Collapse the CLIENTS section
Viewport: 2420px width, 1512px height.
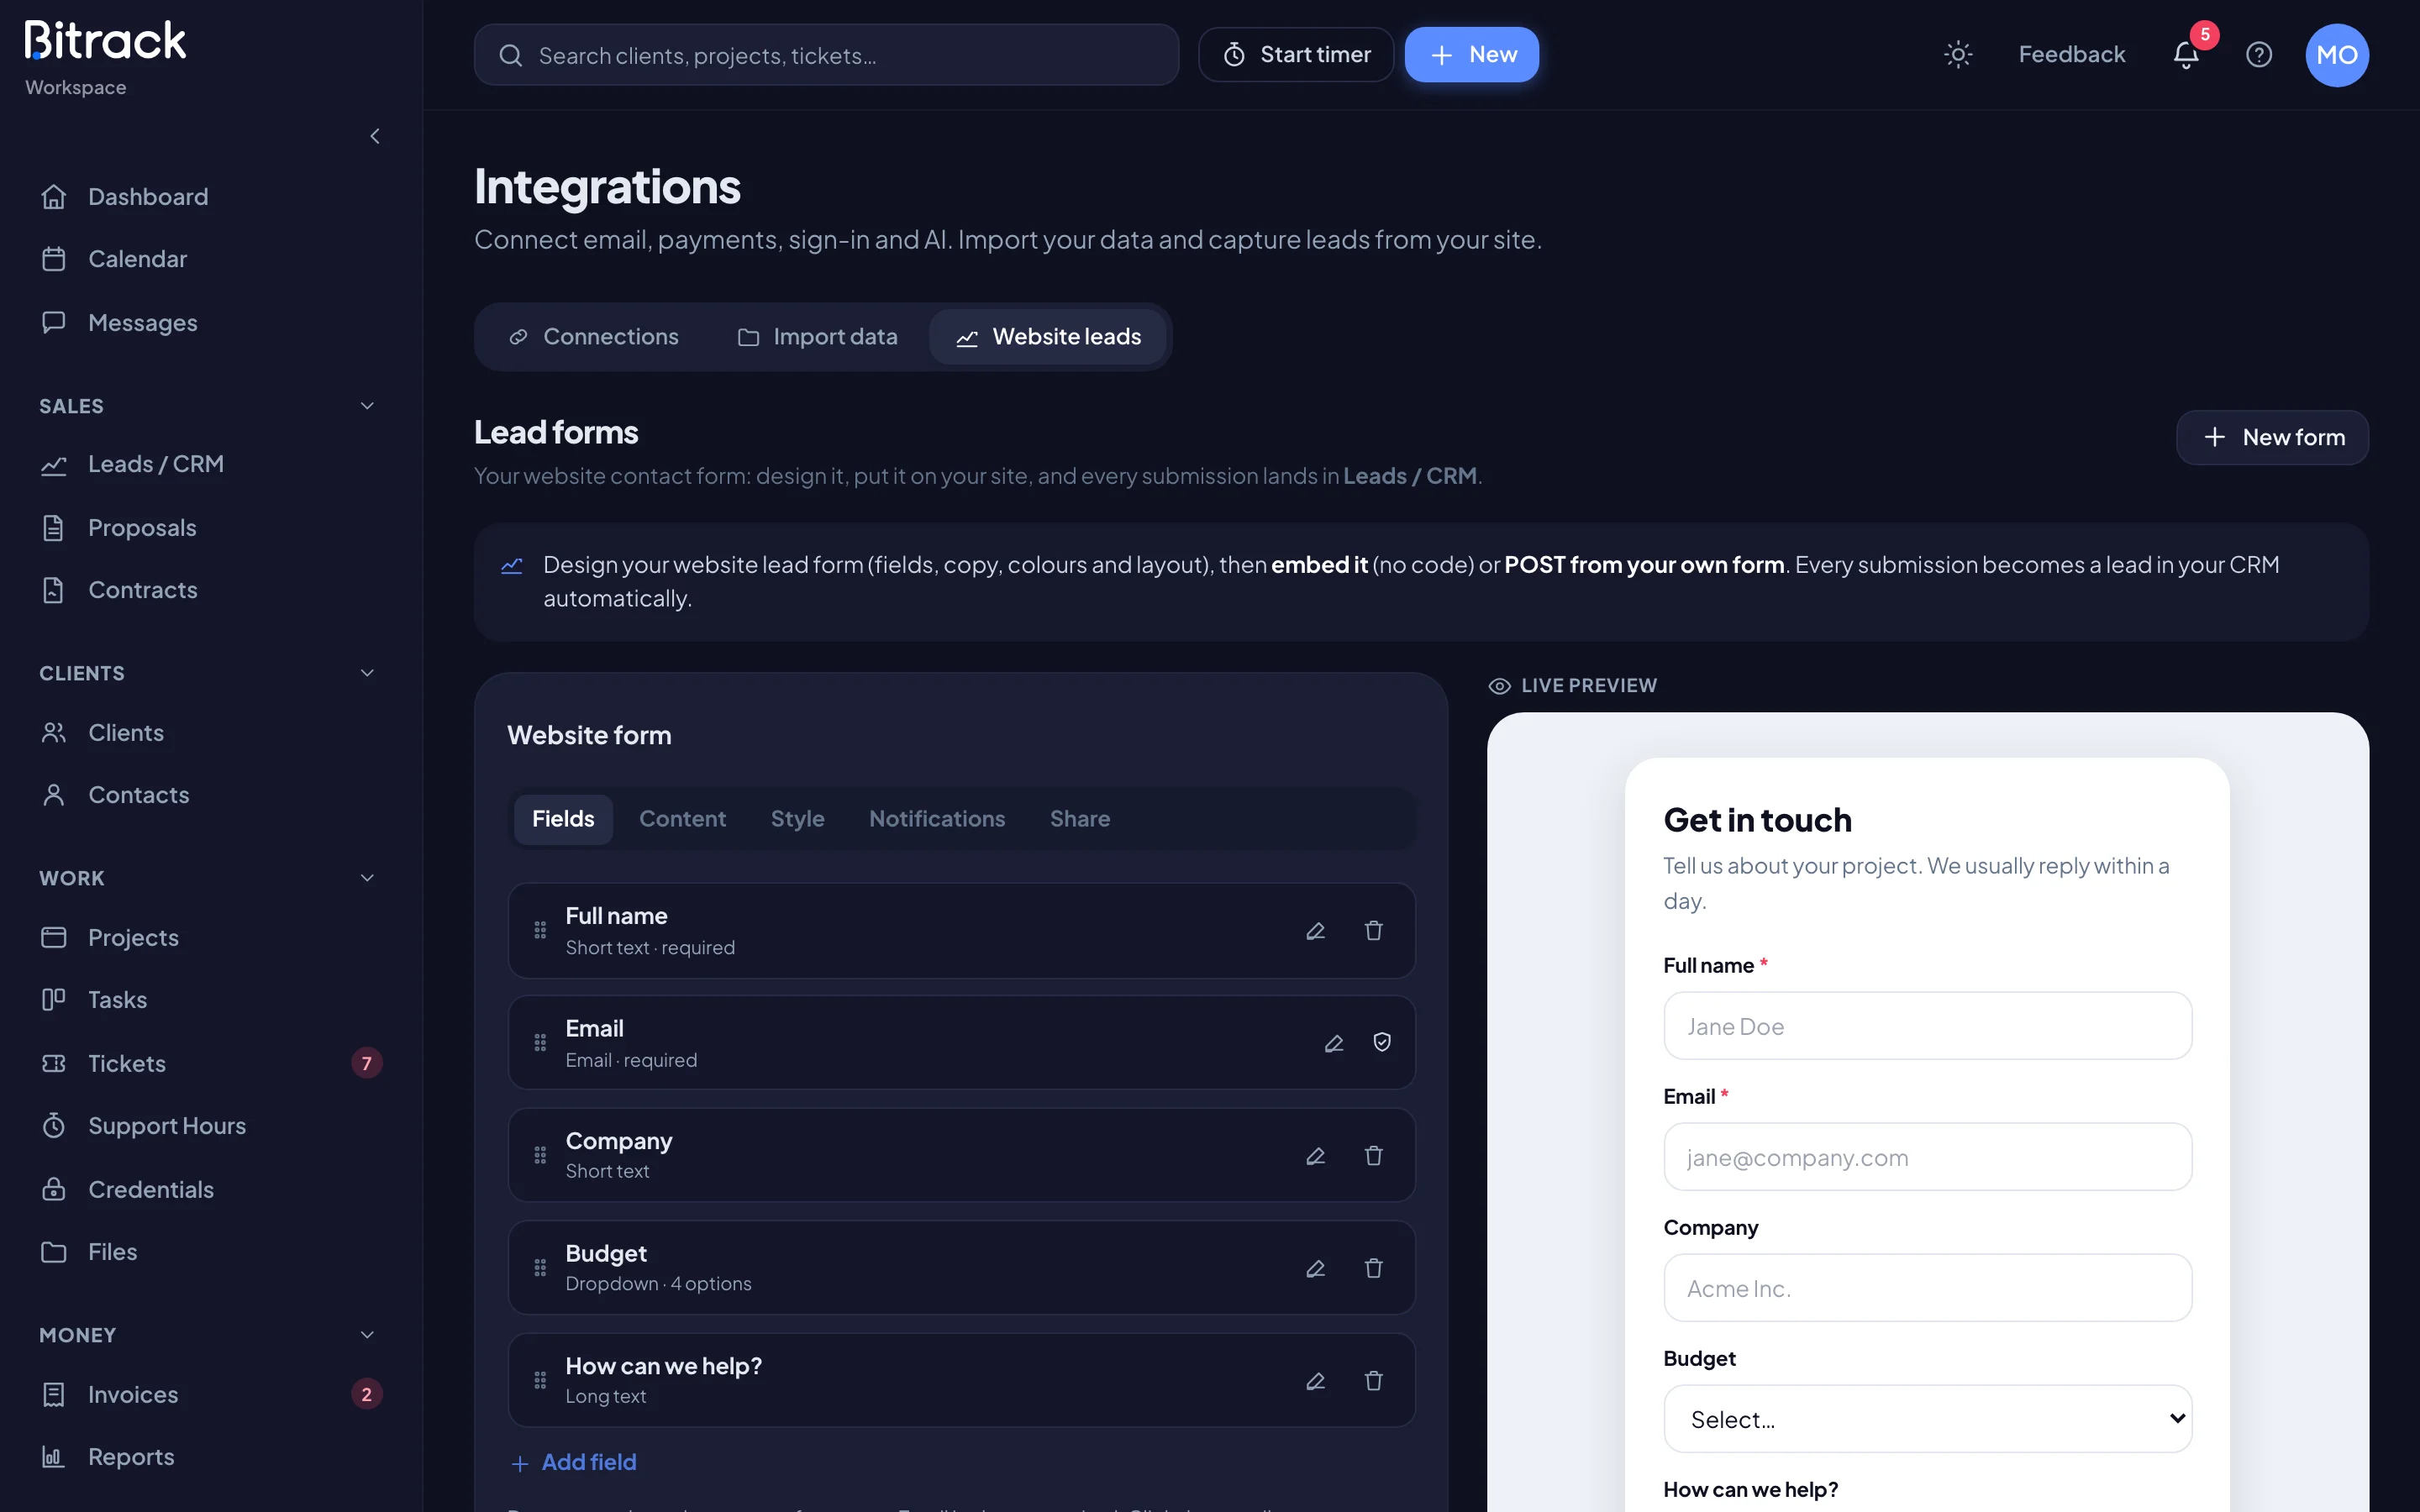(x=367, y=673)
